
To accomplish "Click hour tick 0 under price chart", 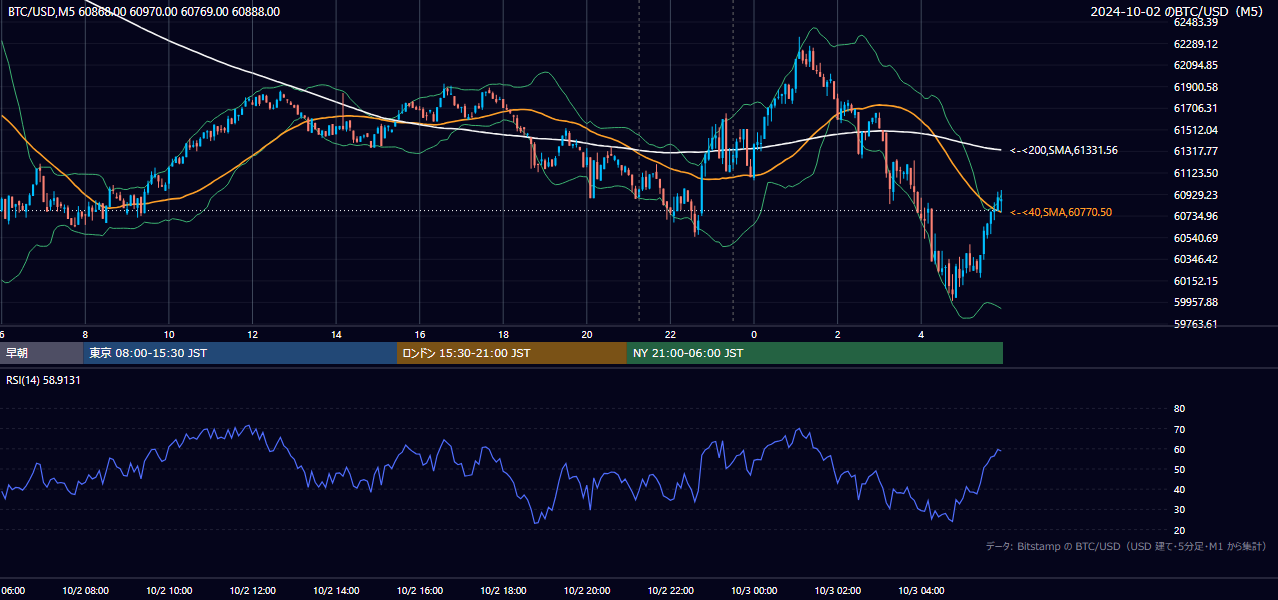I will click(x=754, y=334).
